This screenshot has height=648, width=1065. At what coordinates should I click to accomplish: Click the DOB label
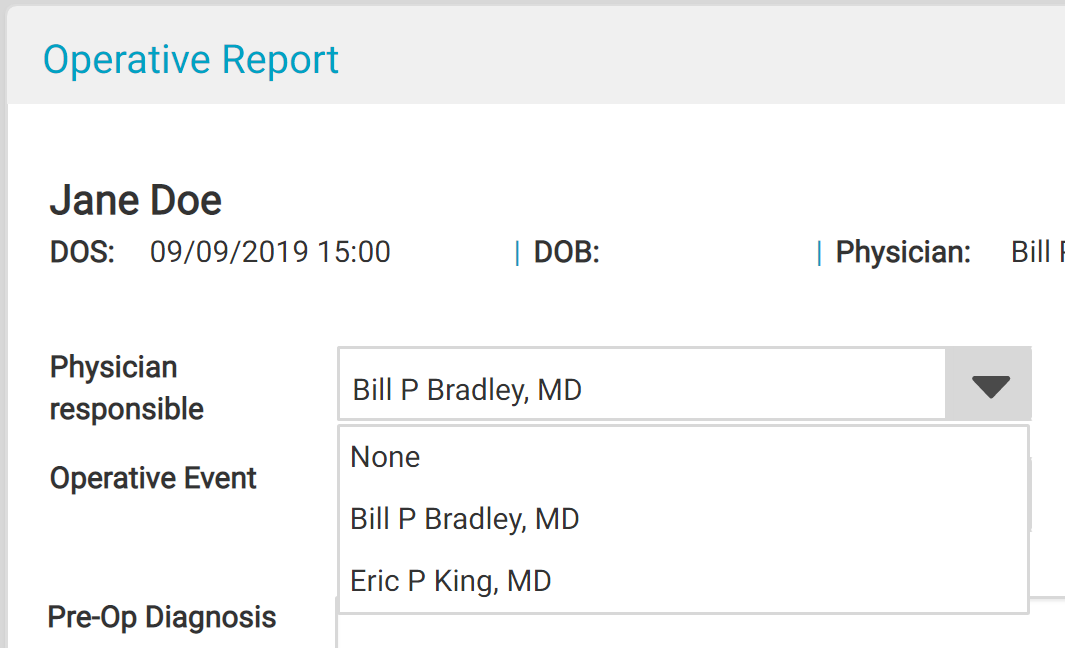[x=566, y=252]
